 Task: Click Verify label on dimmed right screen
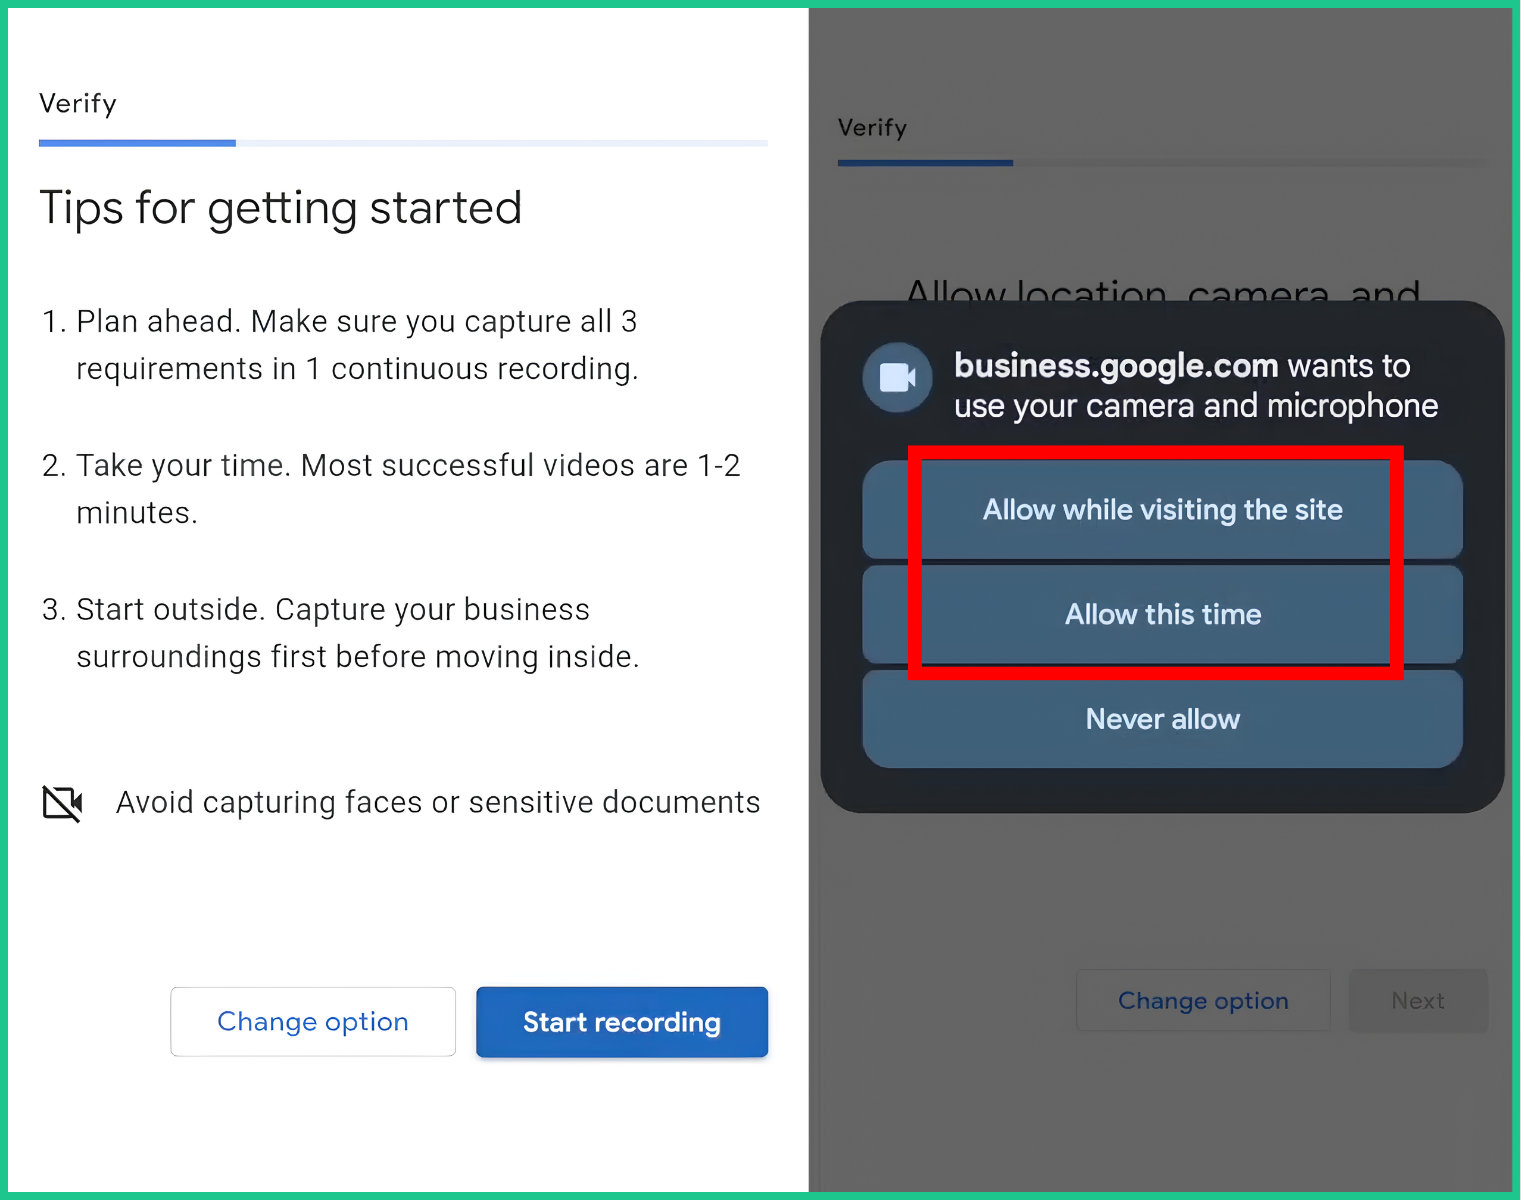pyautogui.click(x=872, y=127)
